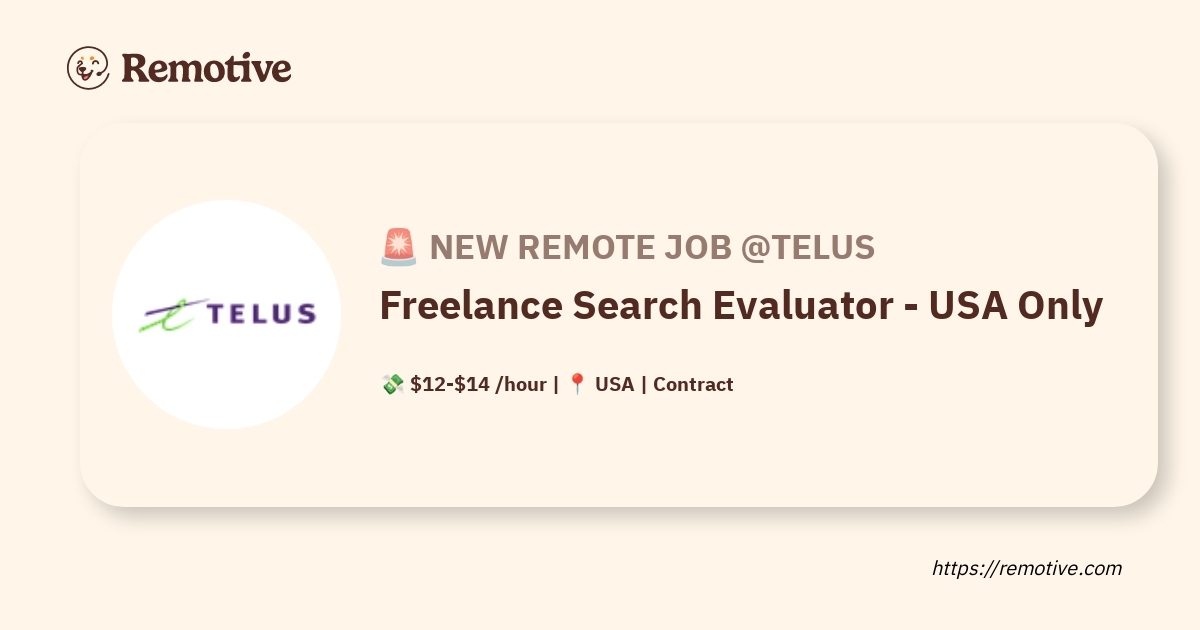Click the @TELUS company mention
This screenshot has width=1200, height=630.
point(808,247)
